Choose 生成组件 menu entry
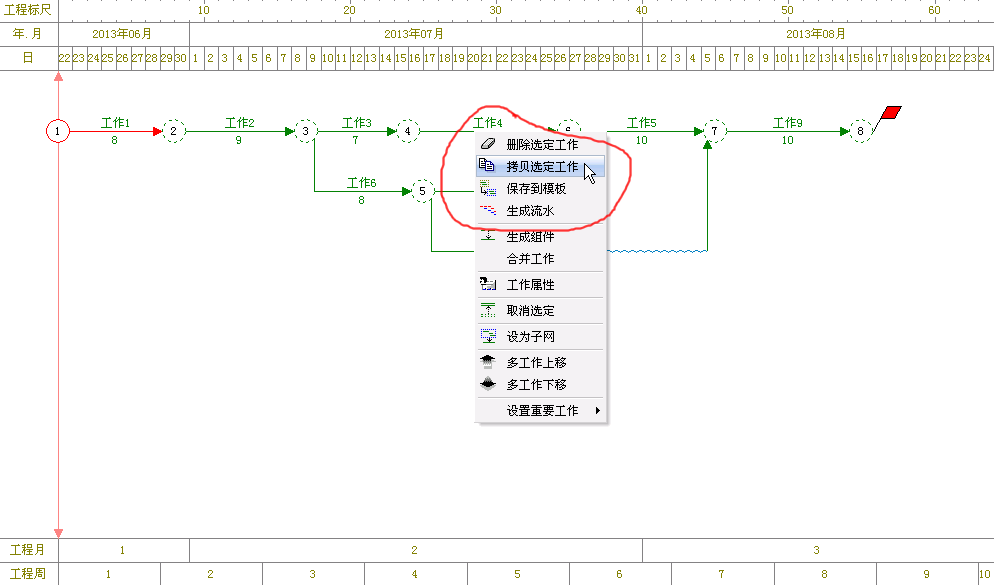The width and height of the screenshot is (994, 585). coord(540,236)
